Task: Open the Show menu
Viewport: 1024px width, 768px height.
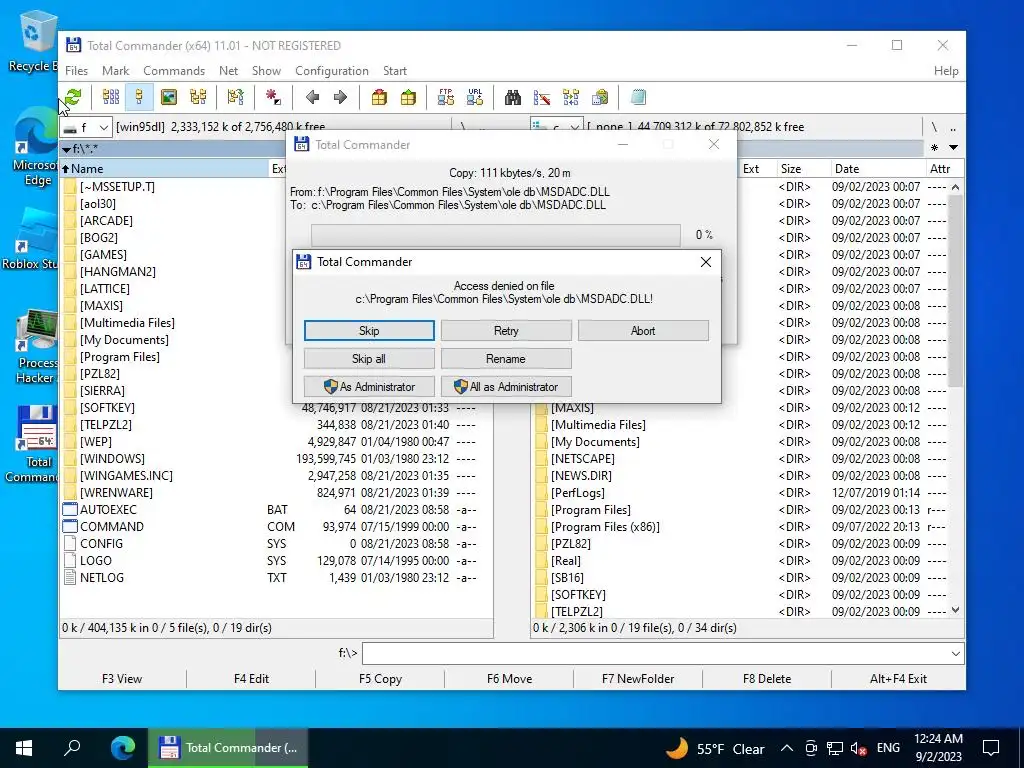Action: coord(266,71)
